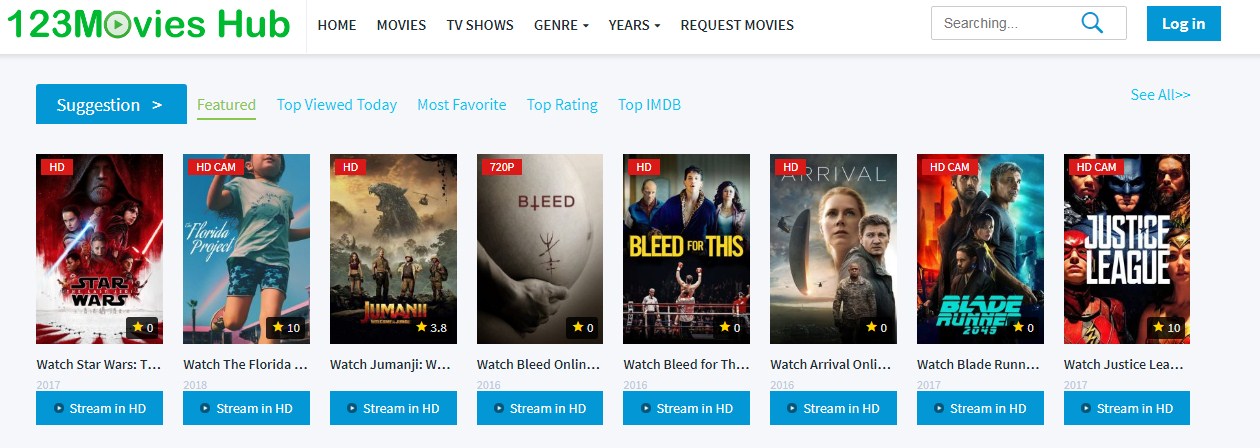Image resolution: width=1260 pixels, height=448 pixels.
Task: Click the HD CAM badge on Florida Project
Action: coord(216,167)
